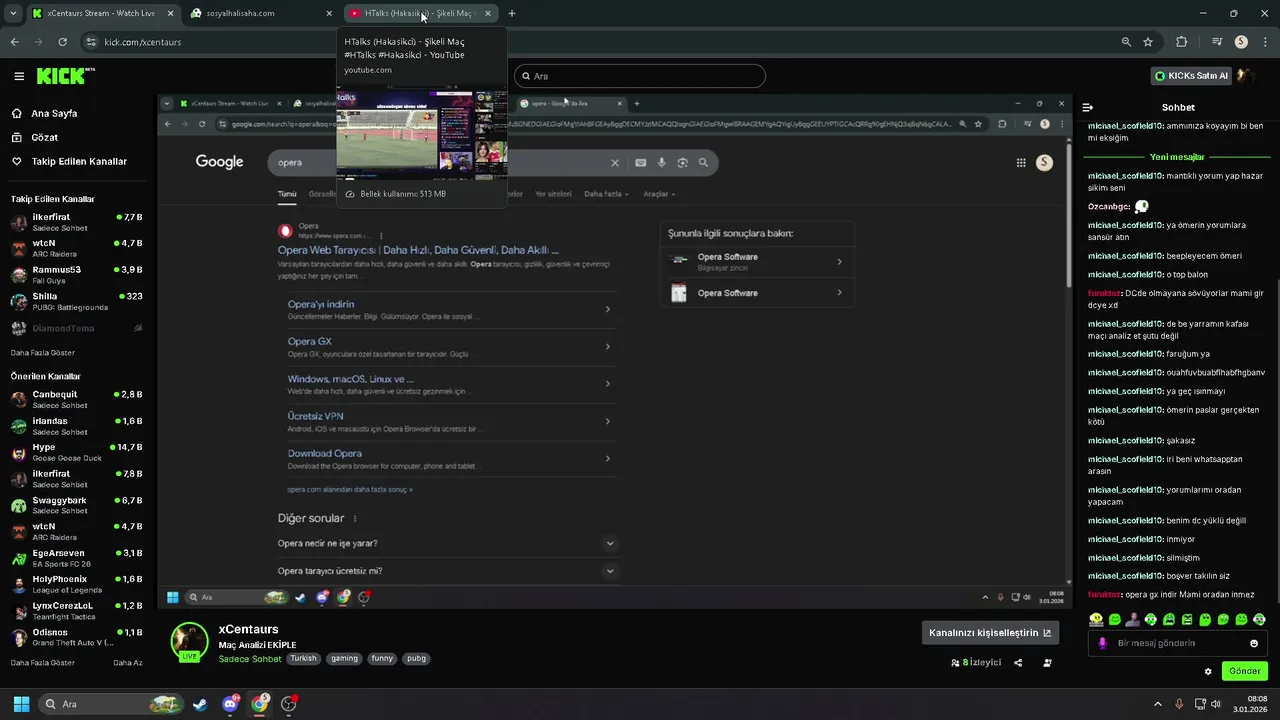Close the sosyalhalisaha.com tab
Image resolution: width=1280 pixels, height=720 pixels.
[330, 13]
